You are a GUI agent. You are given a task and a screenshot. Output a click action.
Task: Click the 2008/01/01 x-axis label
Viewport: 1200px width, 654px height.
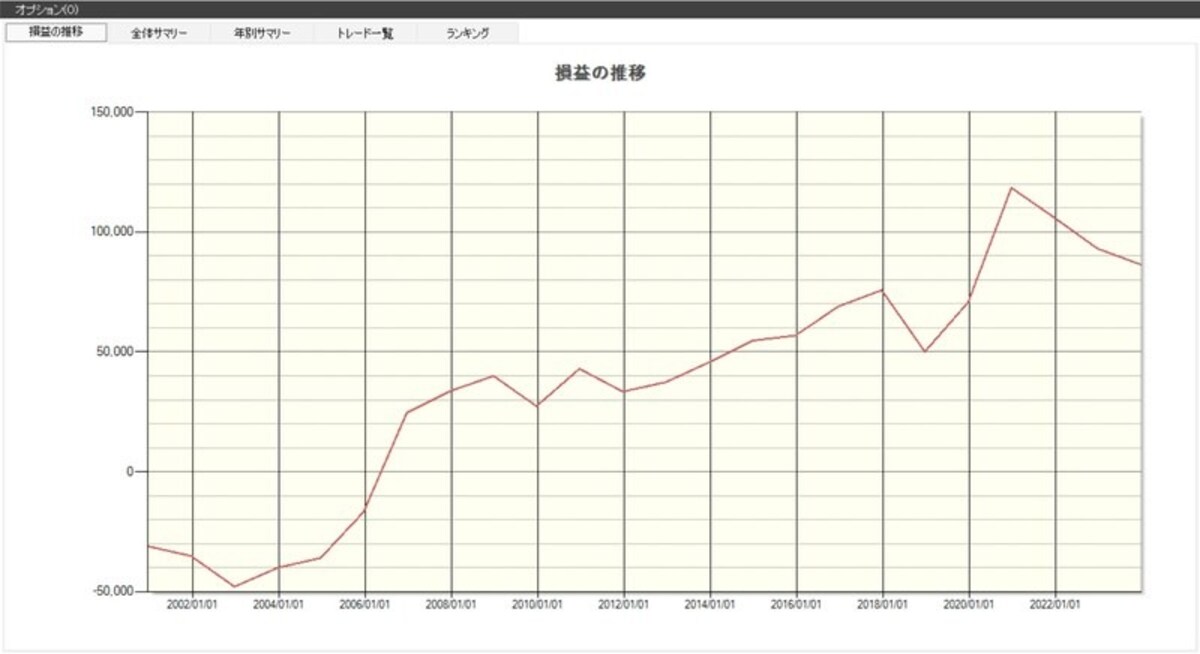tap(451, 604)
